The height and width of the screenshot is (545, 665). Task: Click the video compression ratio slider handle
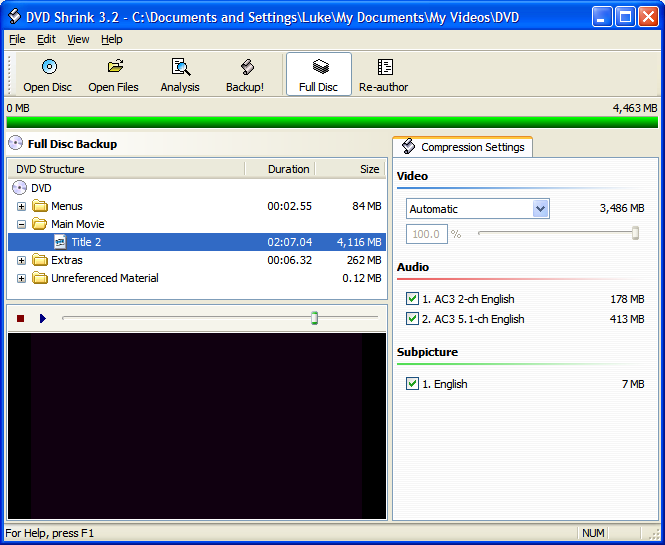pos(635,233)
